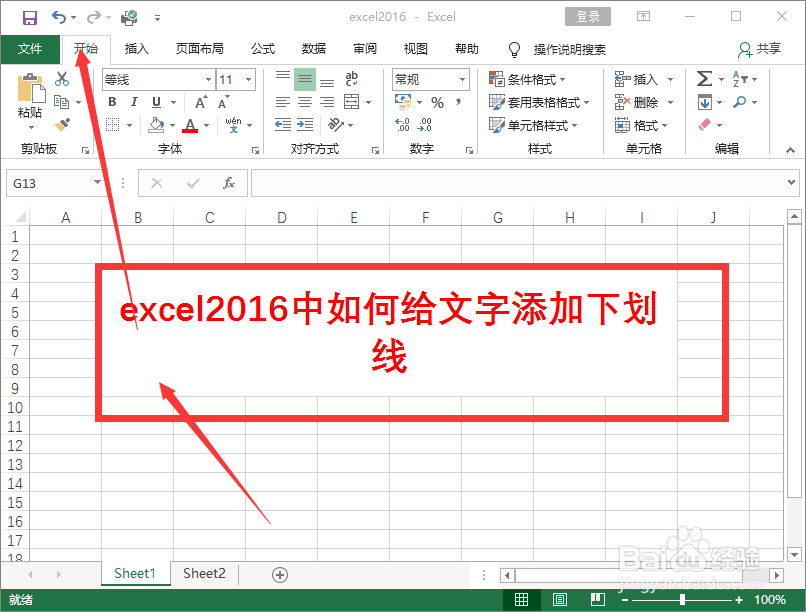
Task: Click the font color red A swatch
Action: coord(190,125)
